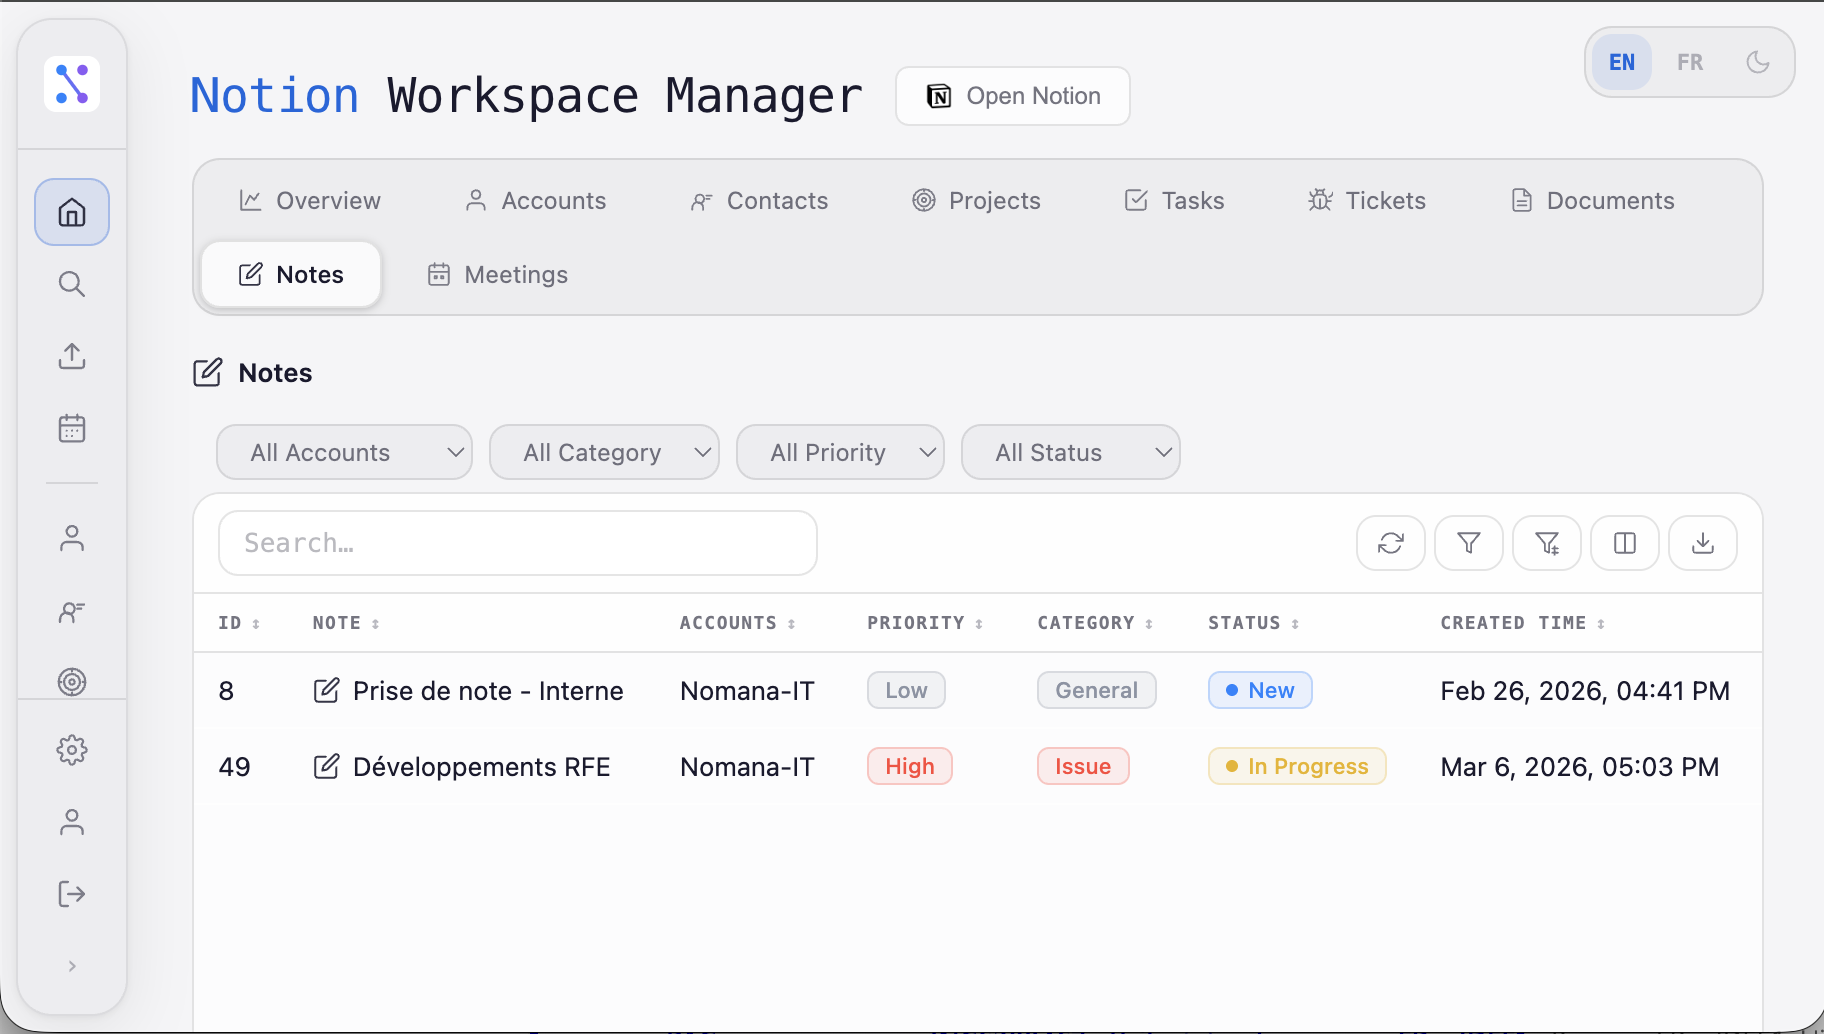Download the notes data
This screenshot has height=1034, width=1824.
click(1702, 543)
